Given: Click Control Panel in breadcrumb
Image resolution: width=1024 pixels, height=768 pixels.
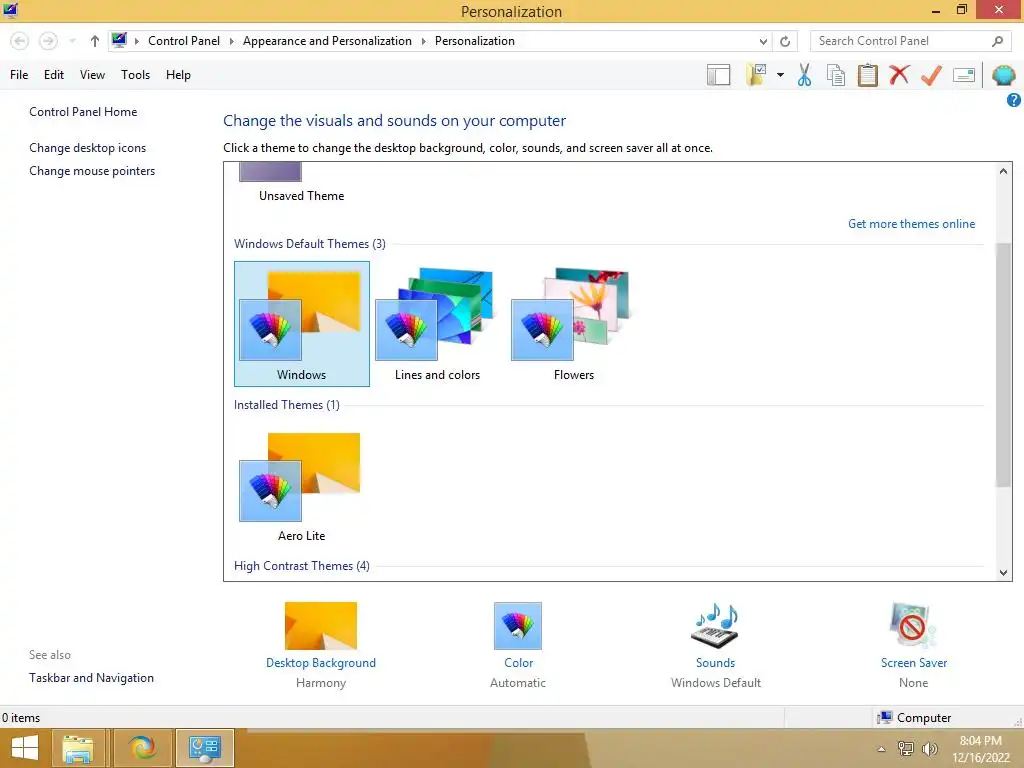Looking at the screenshot, I should point(184,41).
